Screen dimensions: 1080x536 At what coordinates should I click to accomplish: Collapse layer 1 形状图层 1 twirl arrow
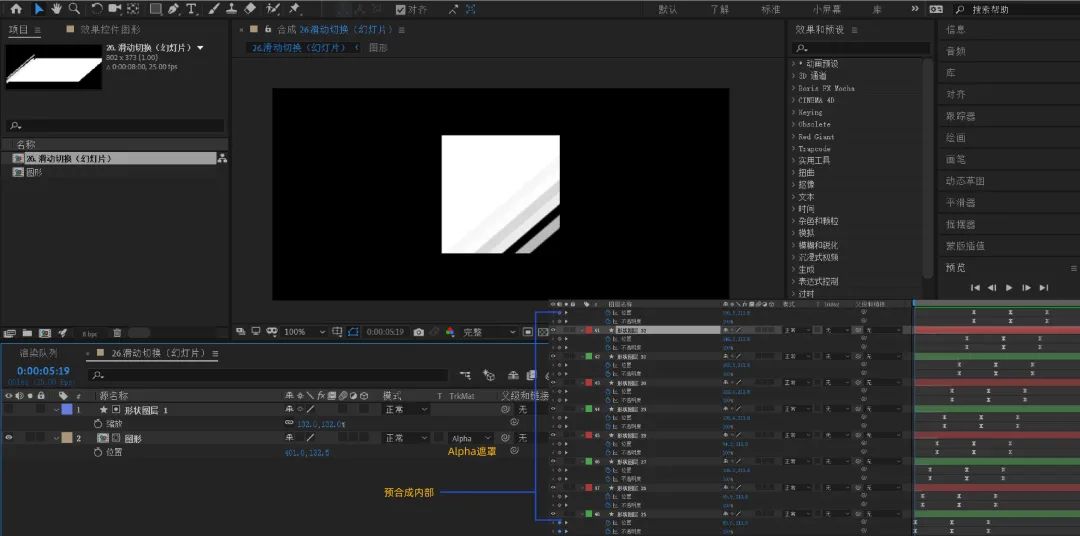[56, 410]
